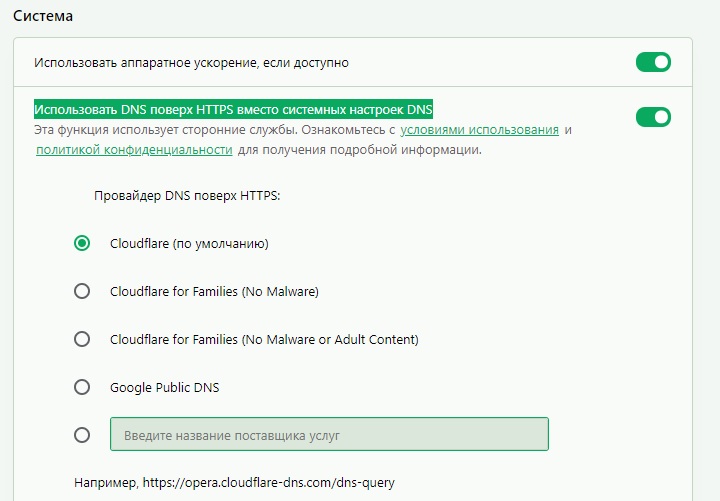Viewport: 720px width, 501px height.
Task: Pick the Google Public DNS radio button
Action: click(82, 387)
